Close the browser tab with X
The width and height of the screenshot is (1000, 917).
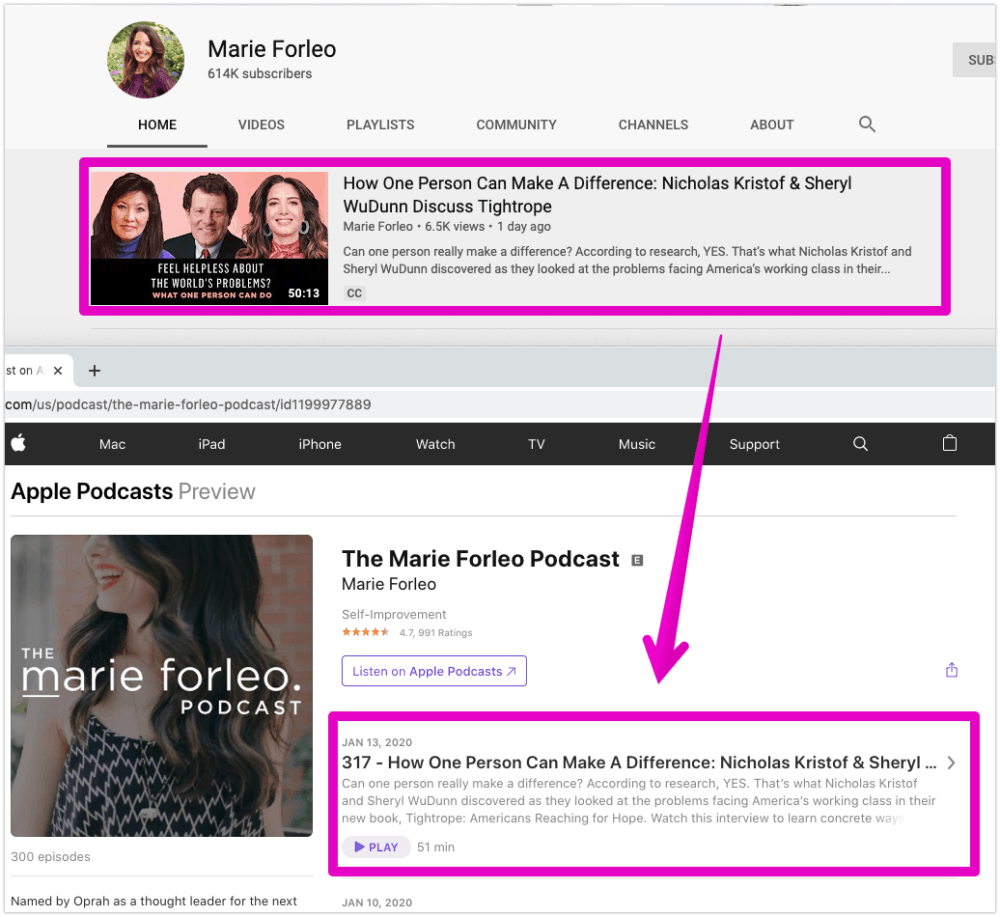pos(58,370)
